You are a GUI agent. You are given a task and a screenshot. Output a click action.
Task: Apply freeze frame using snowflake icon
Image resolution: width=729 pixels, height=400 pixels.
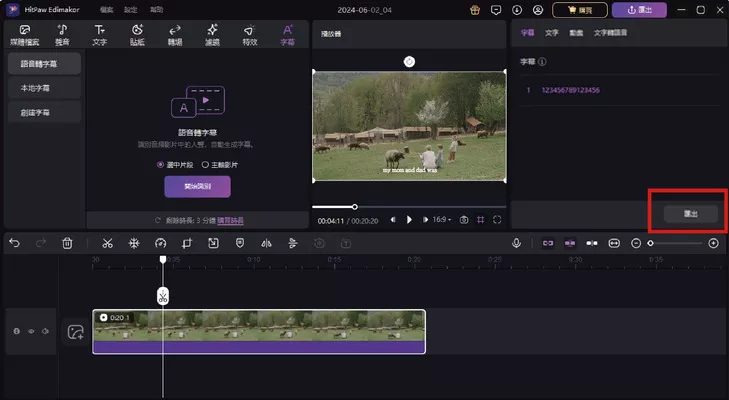pyautogui.click(x=134, y=243)
